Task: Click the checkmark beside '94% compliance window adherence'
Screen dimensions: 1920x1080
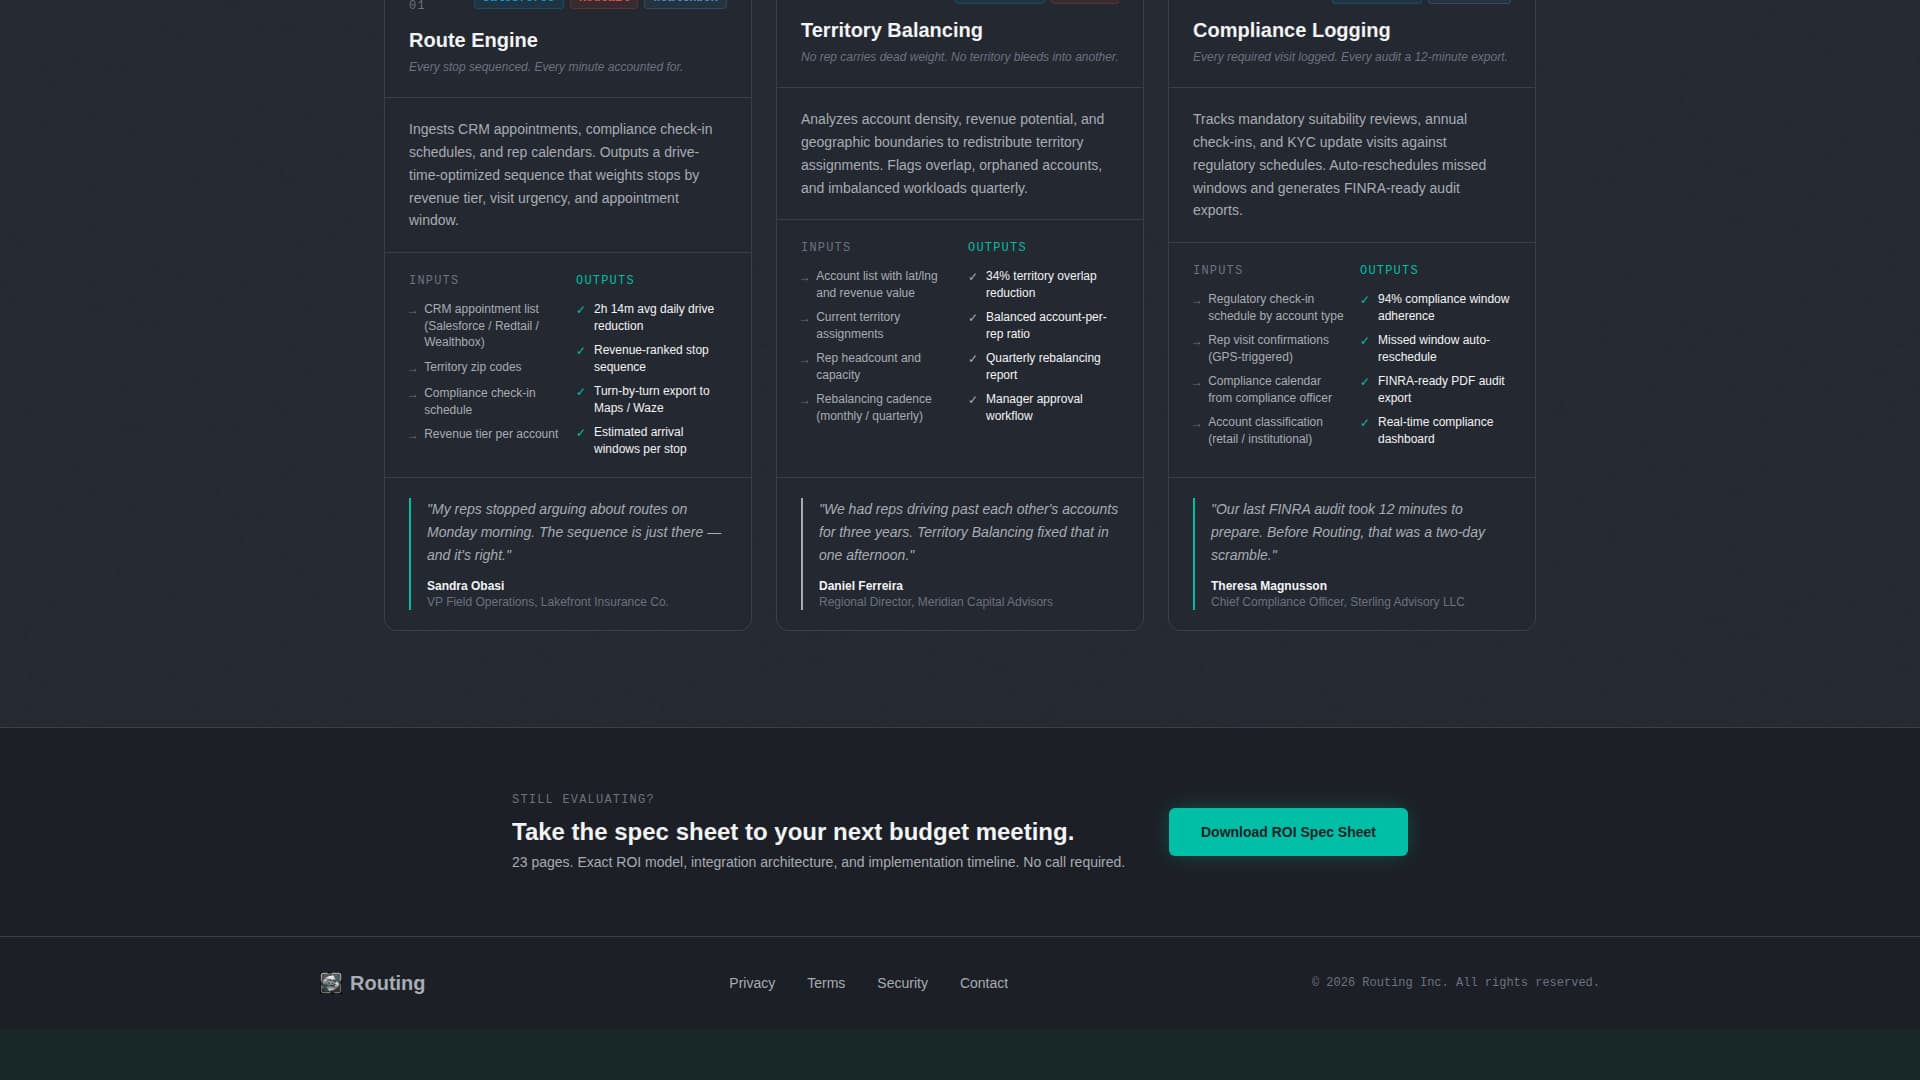Action: coord(1365,299)
